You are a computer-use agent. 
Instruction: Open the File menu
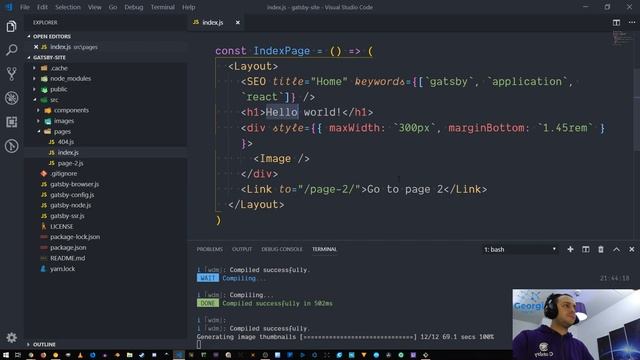[x=25, y=7]
